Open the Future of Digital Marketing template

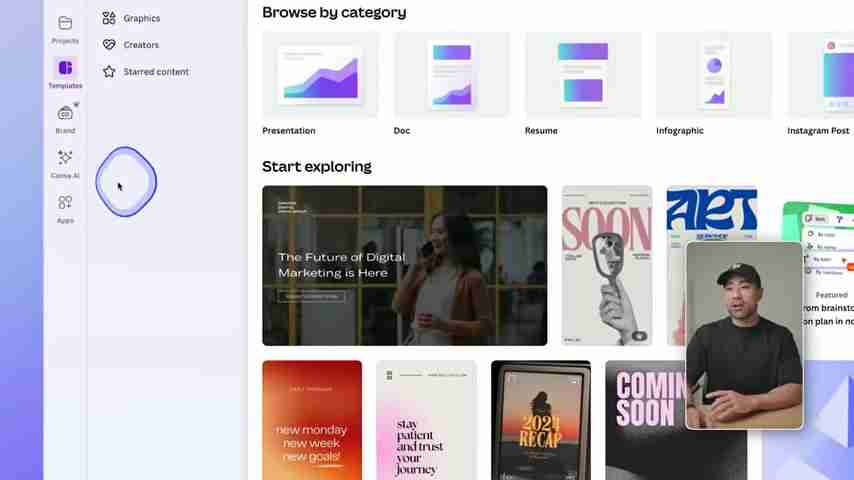tap(405, 265)
